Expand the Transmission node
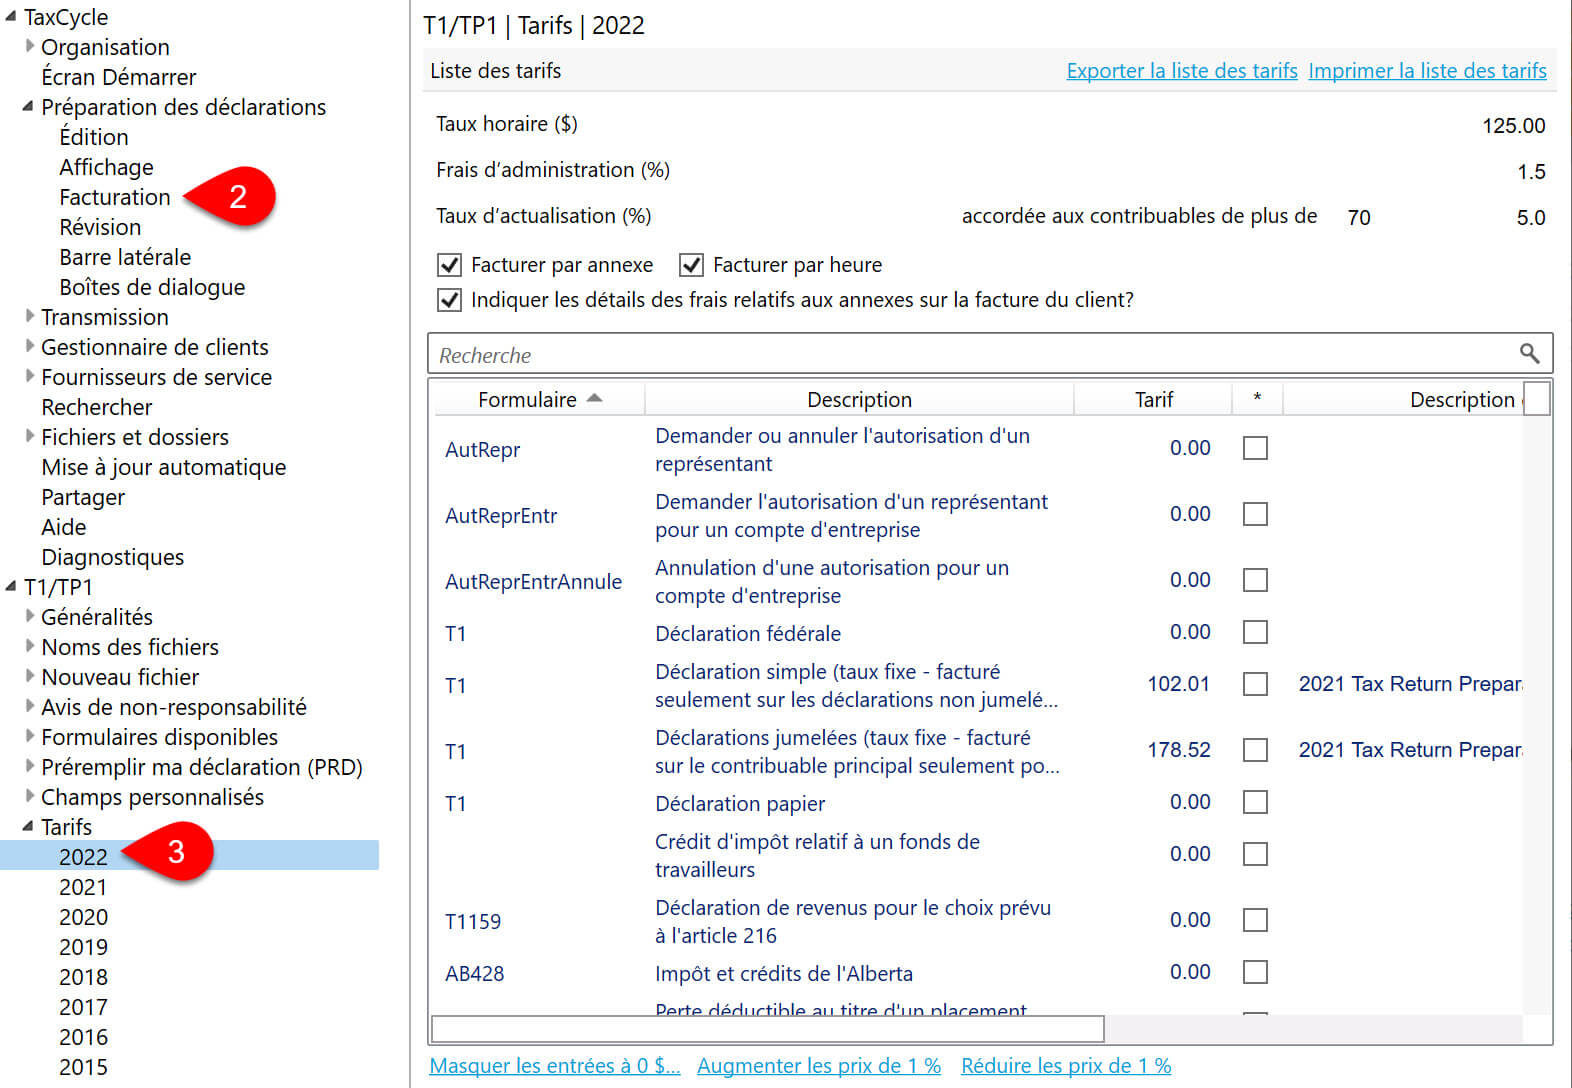Image resolution: width=1572 pixels, height=1088 pixels. [x=30, y=316]
